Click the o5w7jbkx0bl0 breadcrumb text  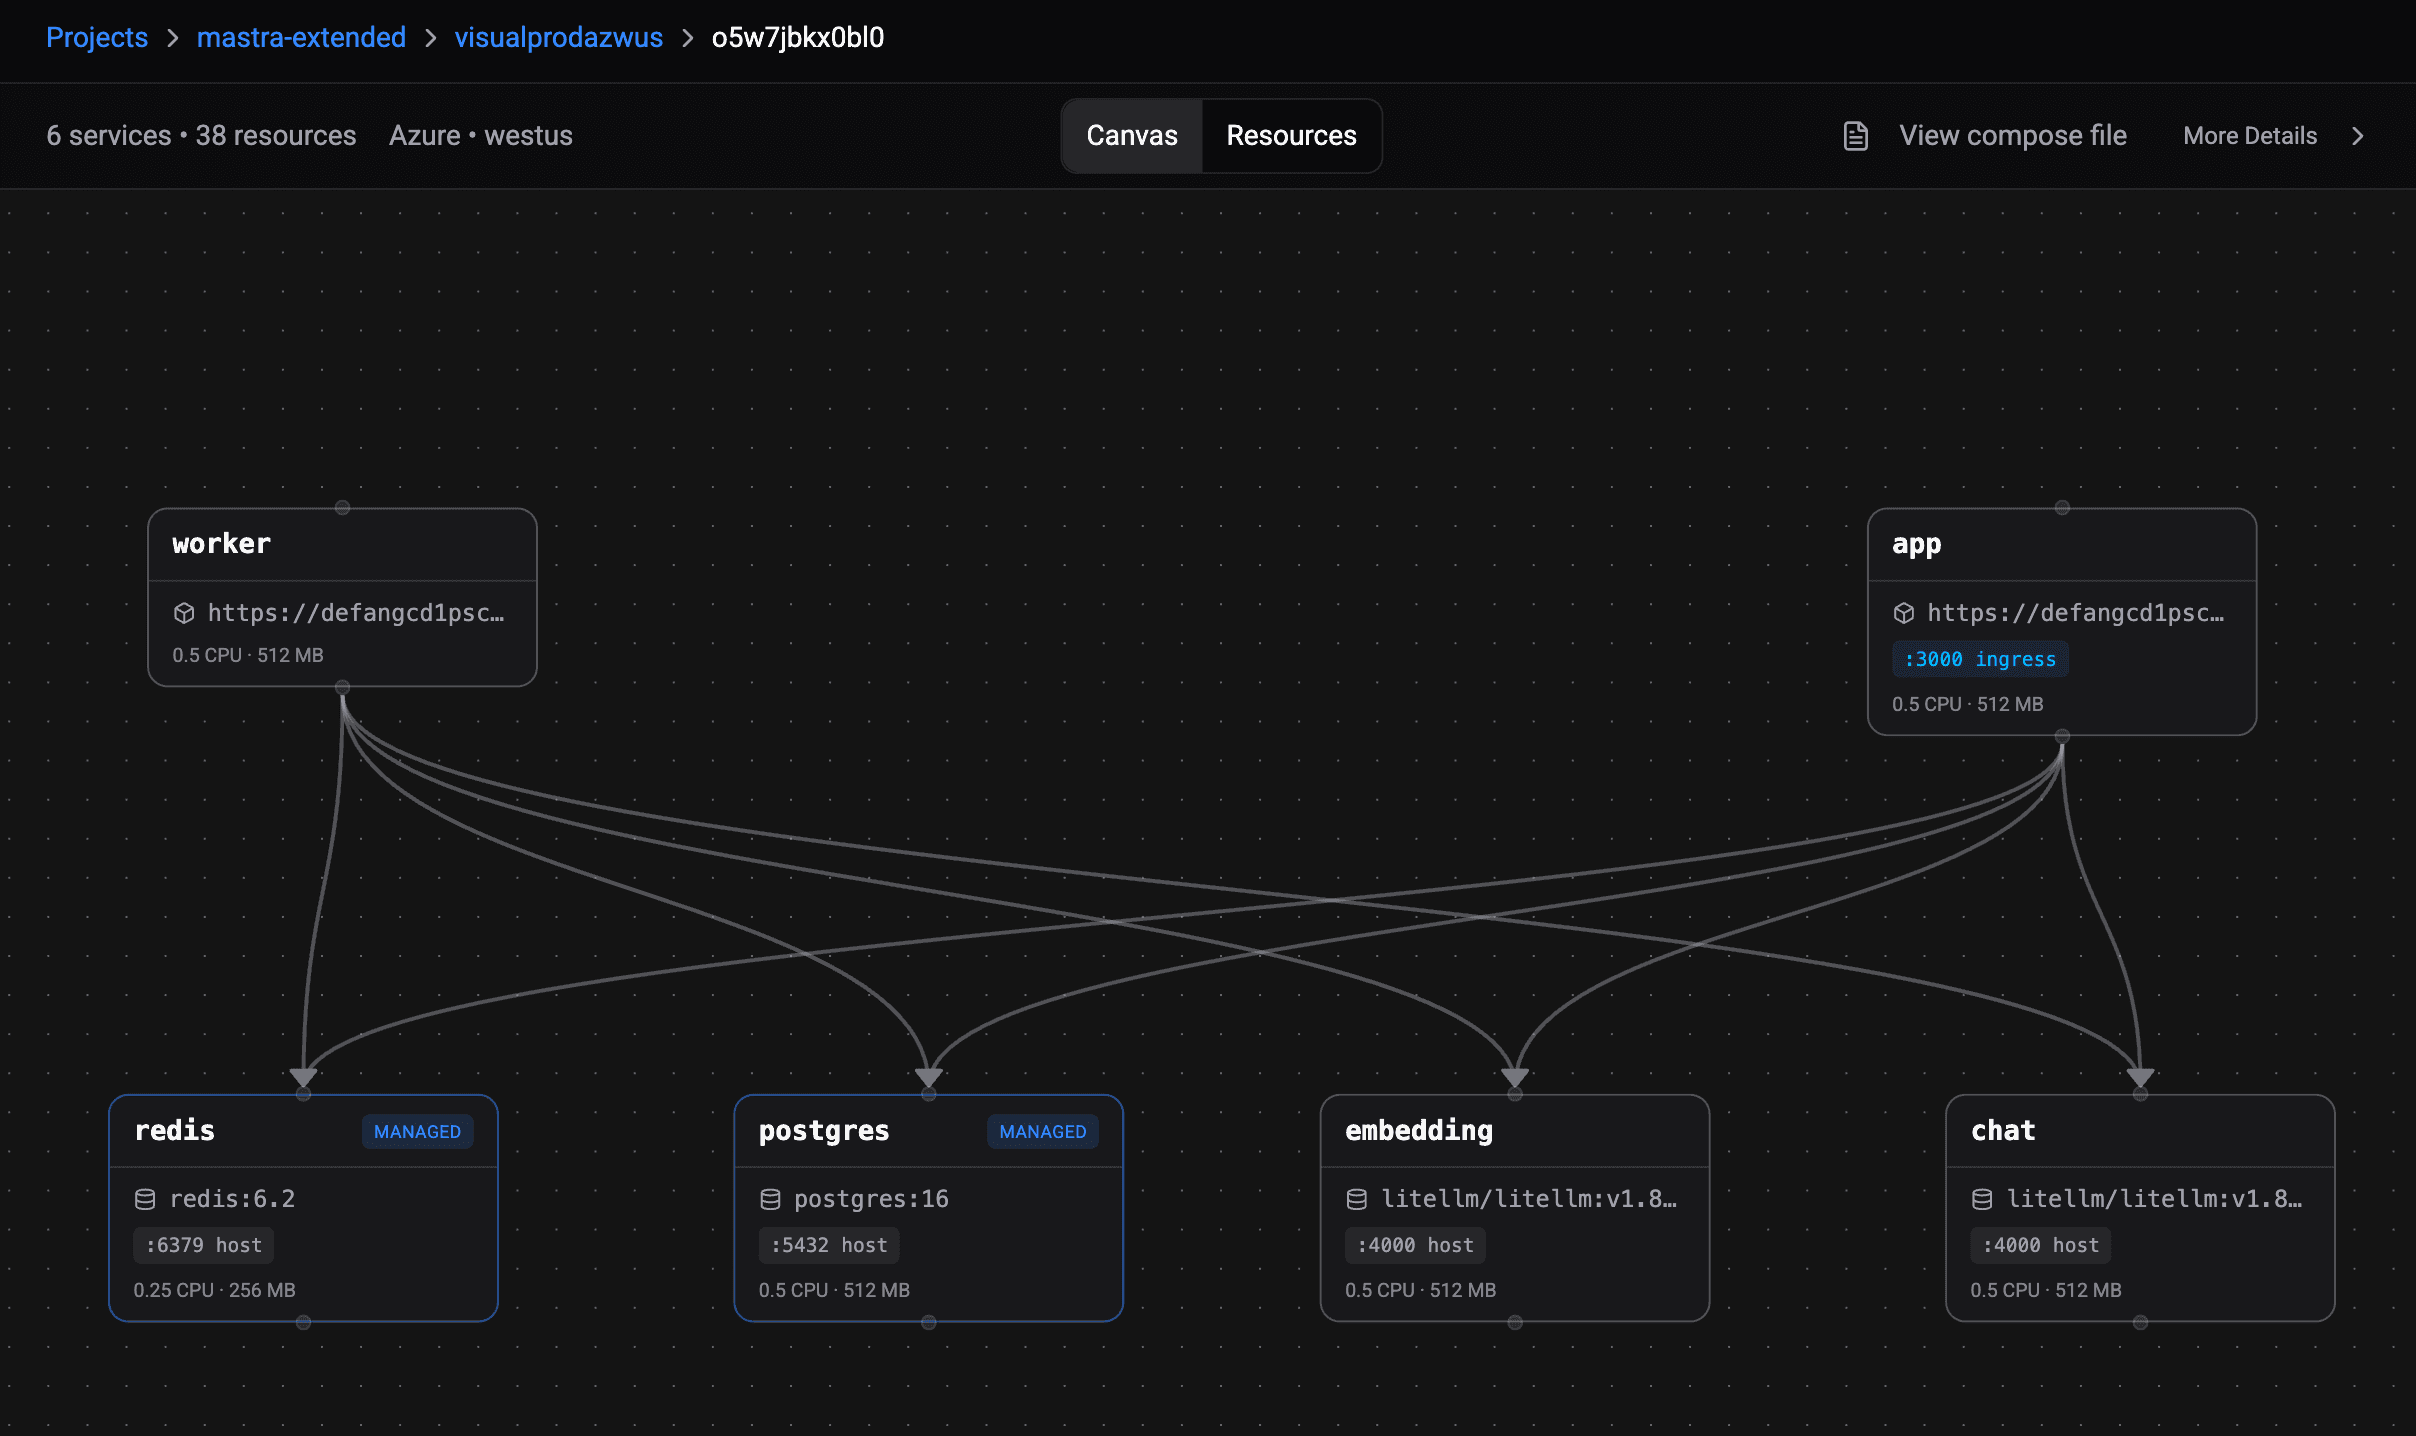pyautogui.click(x=798, y=38)
